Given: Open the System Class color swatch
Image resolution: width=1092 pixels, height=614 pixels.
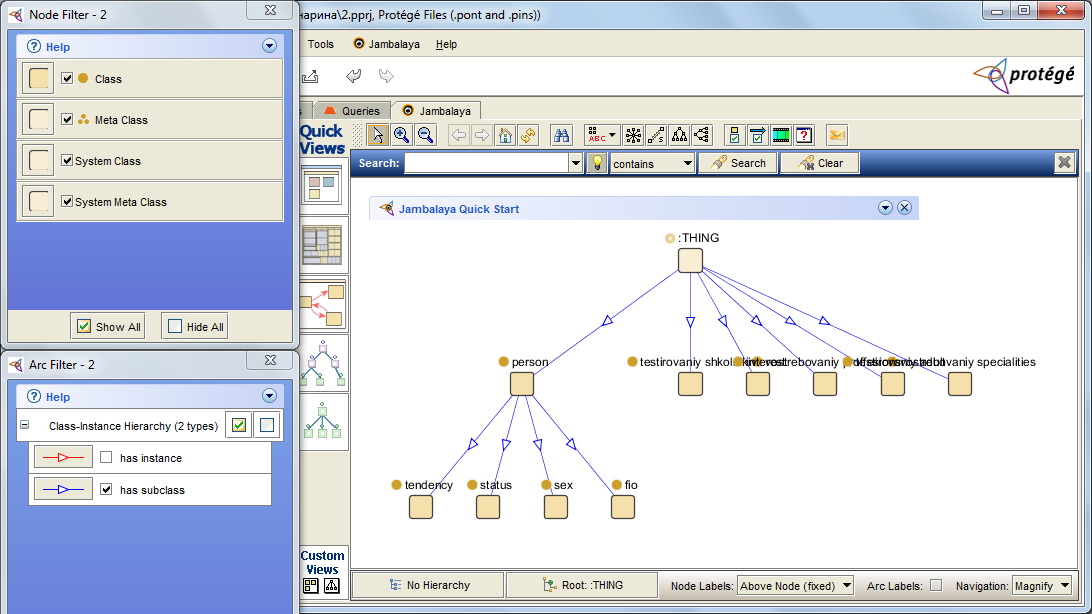Looking at the screenshot, I should click(x=38, y=160).
